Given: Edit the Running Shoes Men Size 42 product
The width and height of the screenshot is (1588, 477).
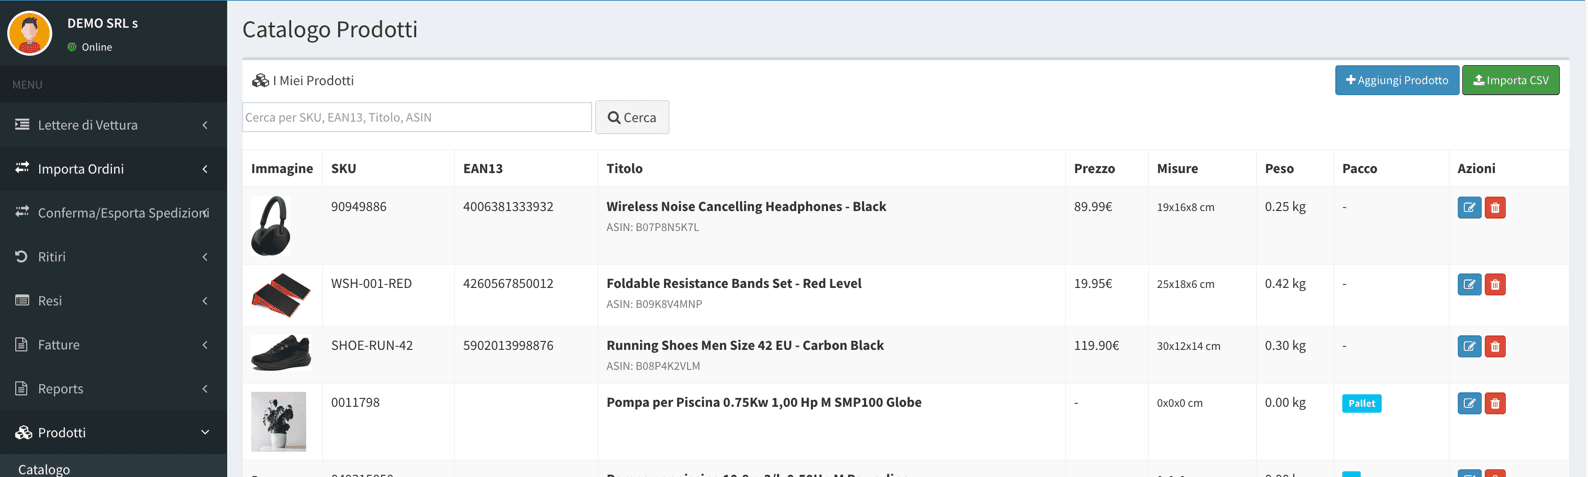Looking at the screenshot, I should (x=1469, y=347).
